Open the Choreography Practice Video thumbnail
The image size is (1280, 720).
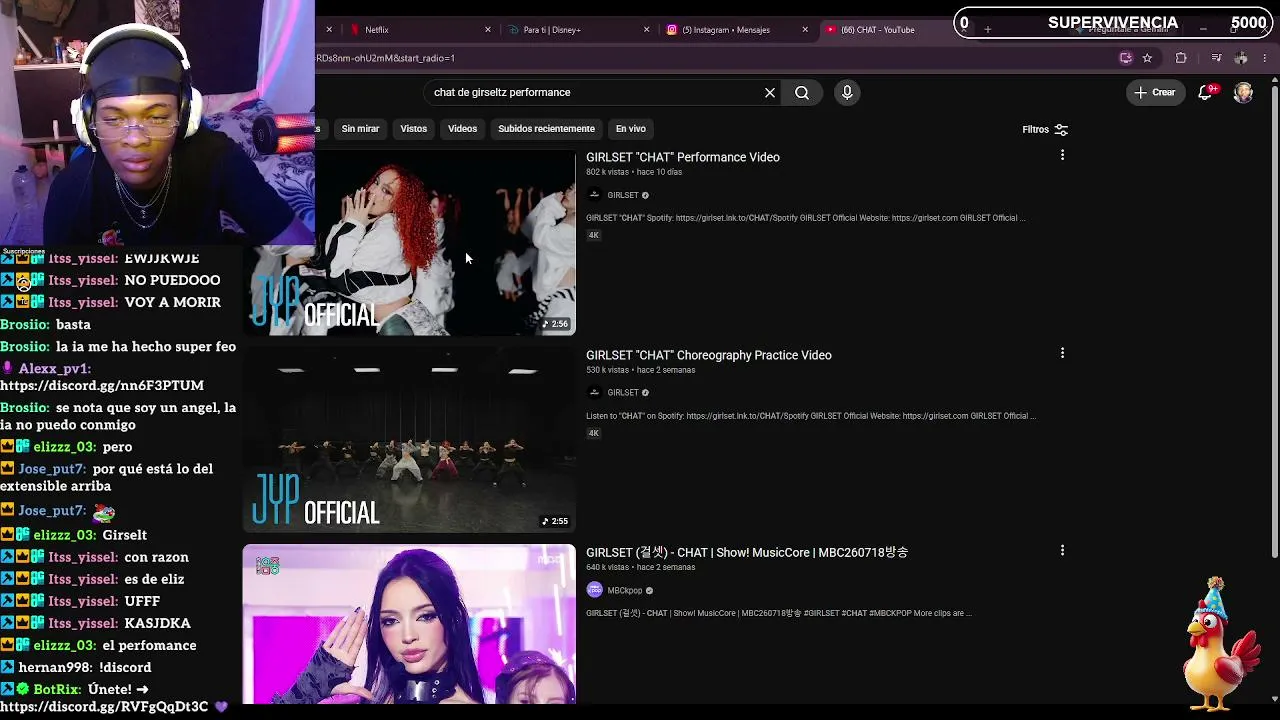coord(409,440)
